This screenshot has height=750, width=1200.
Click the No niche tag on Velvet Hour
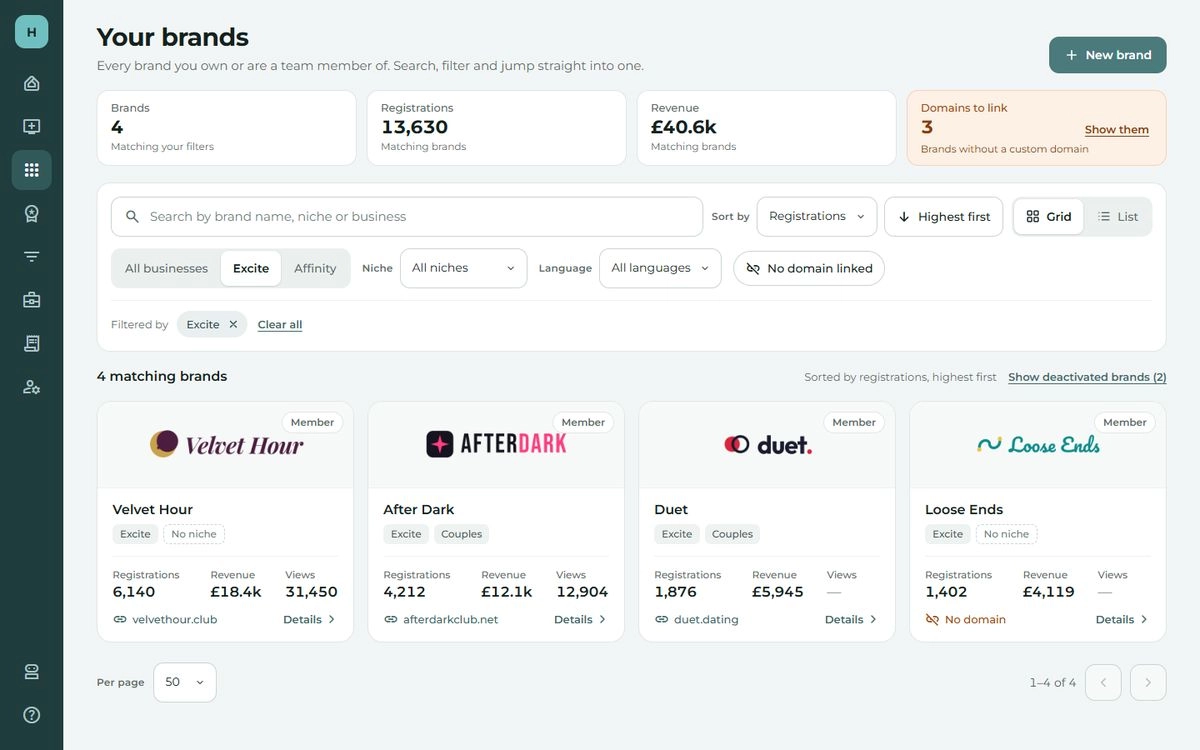coord(194,534)
